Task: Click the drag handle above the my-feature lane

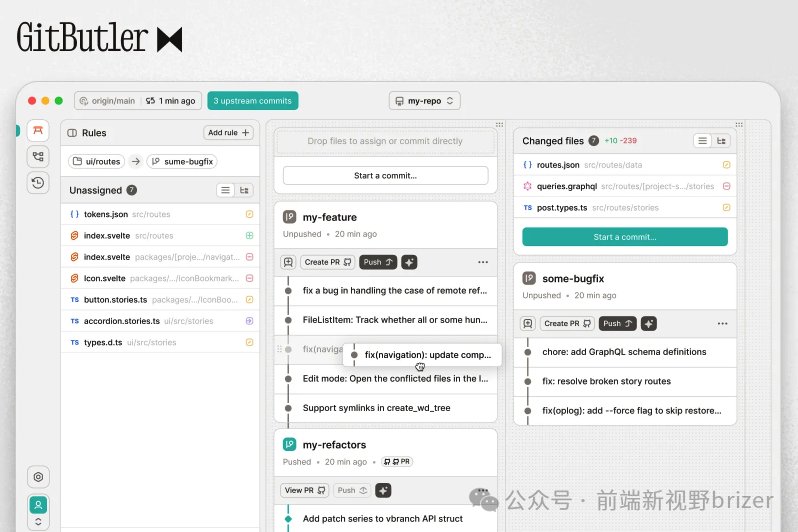Action: pyautogui.click(x=499, y=125)
